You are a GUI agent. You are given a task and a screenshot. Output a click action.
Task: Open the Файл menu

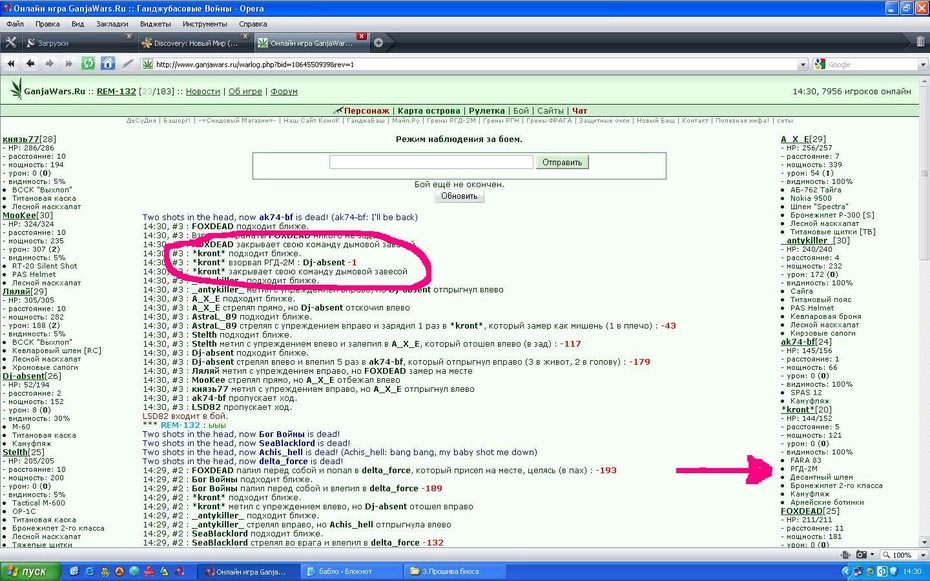click(15, 24)
